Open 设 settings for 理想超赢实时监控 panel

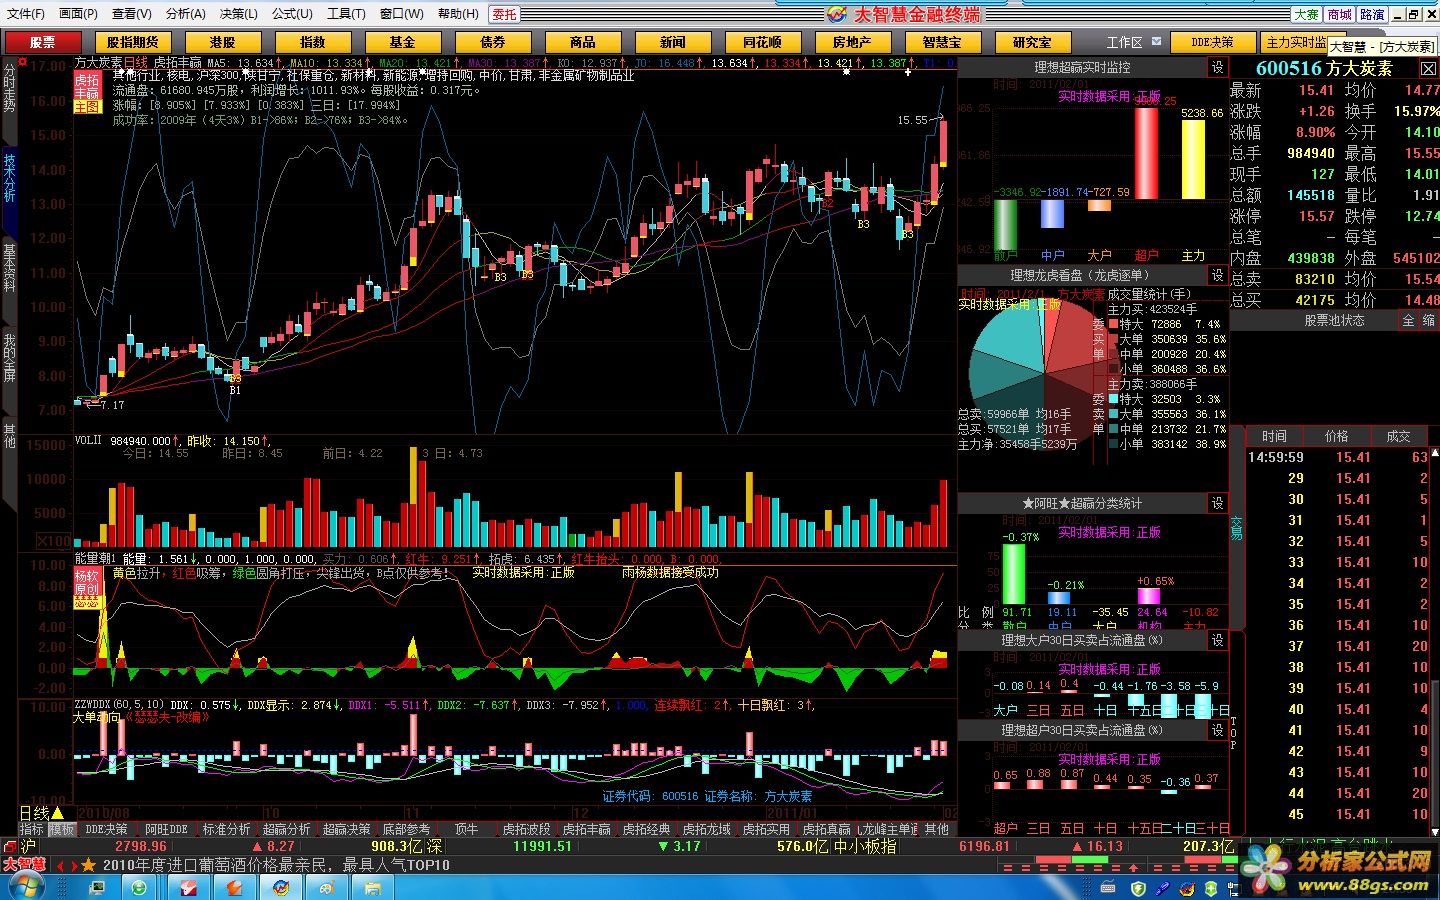(1218, 67)
